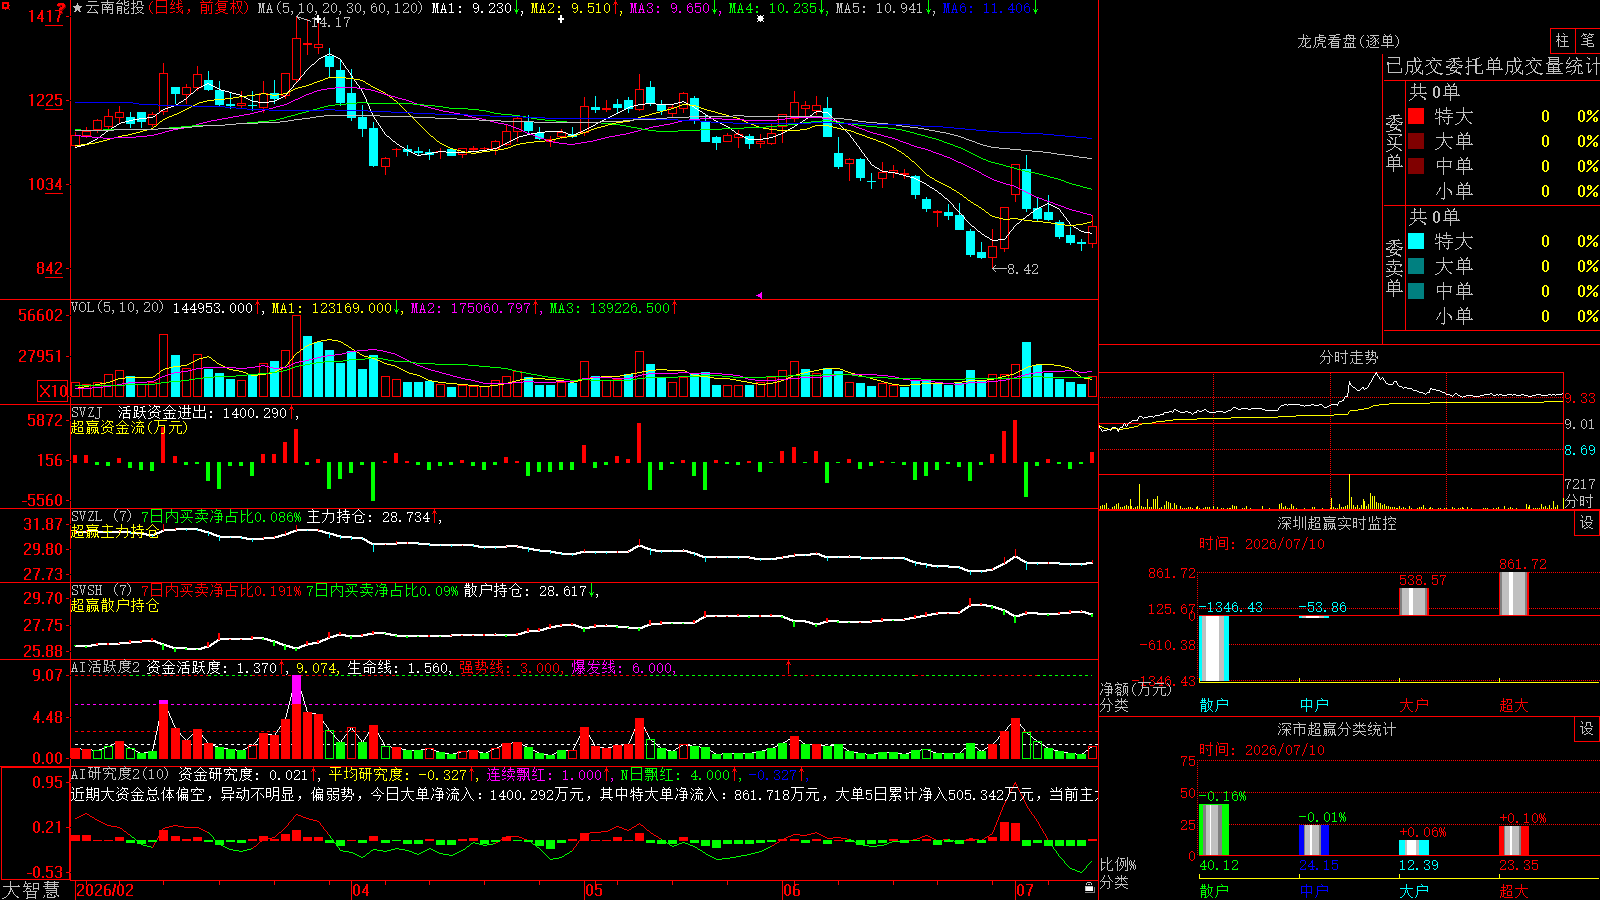
Task: Click the red up-arrow marker in AI活跃度2 panel
Action: click(788, 666)
